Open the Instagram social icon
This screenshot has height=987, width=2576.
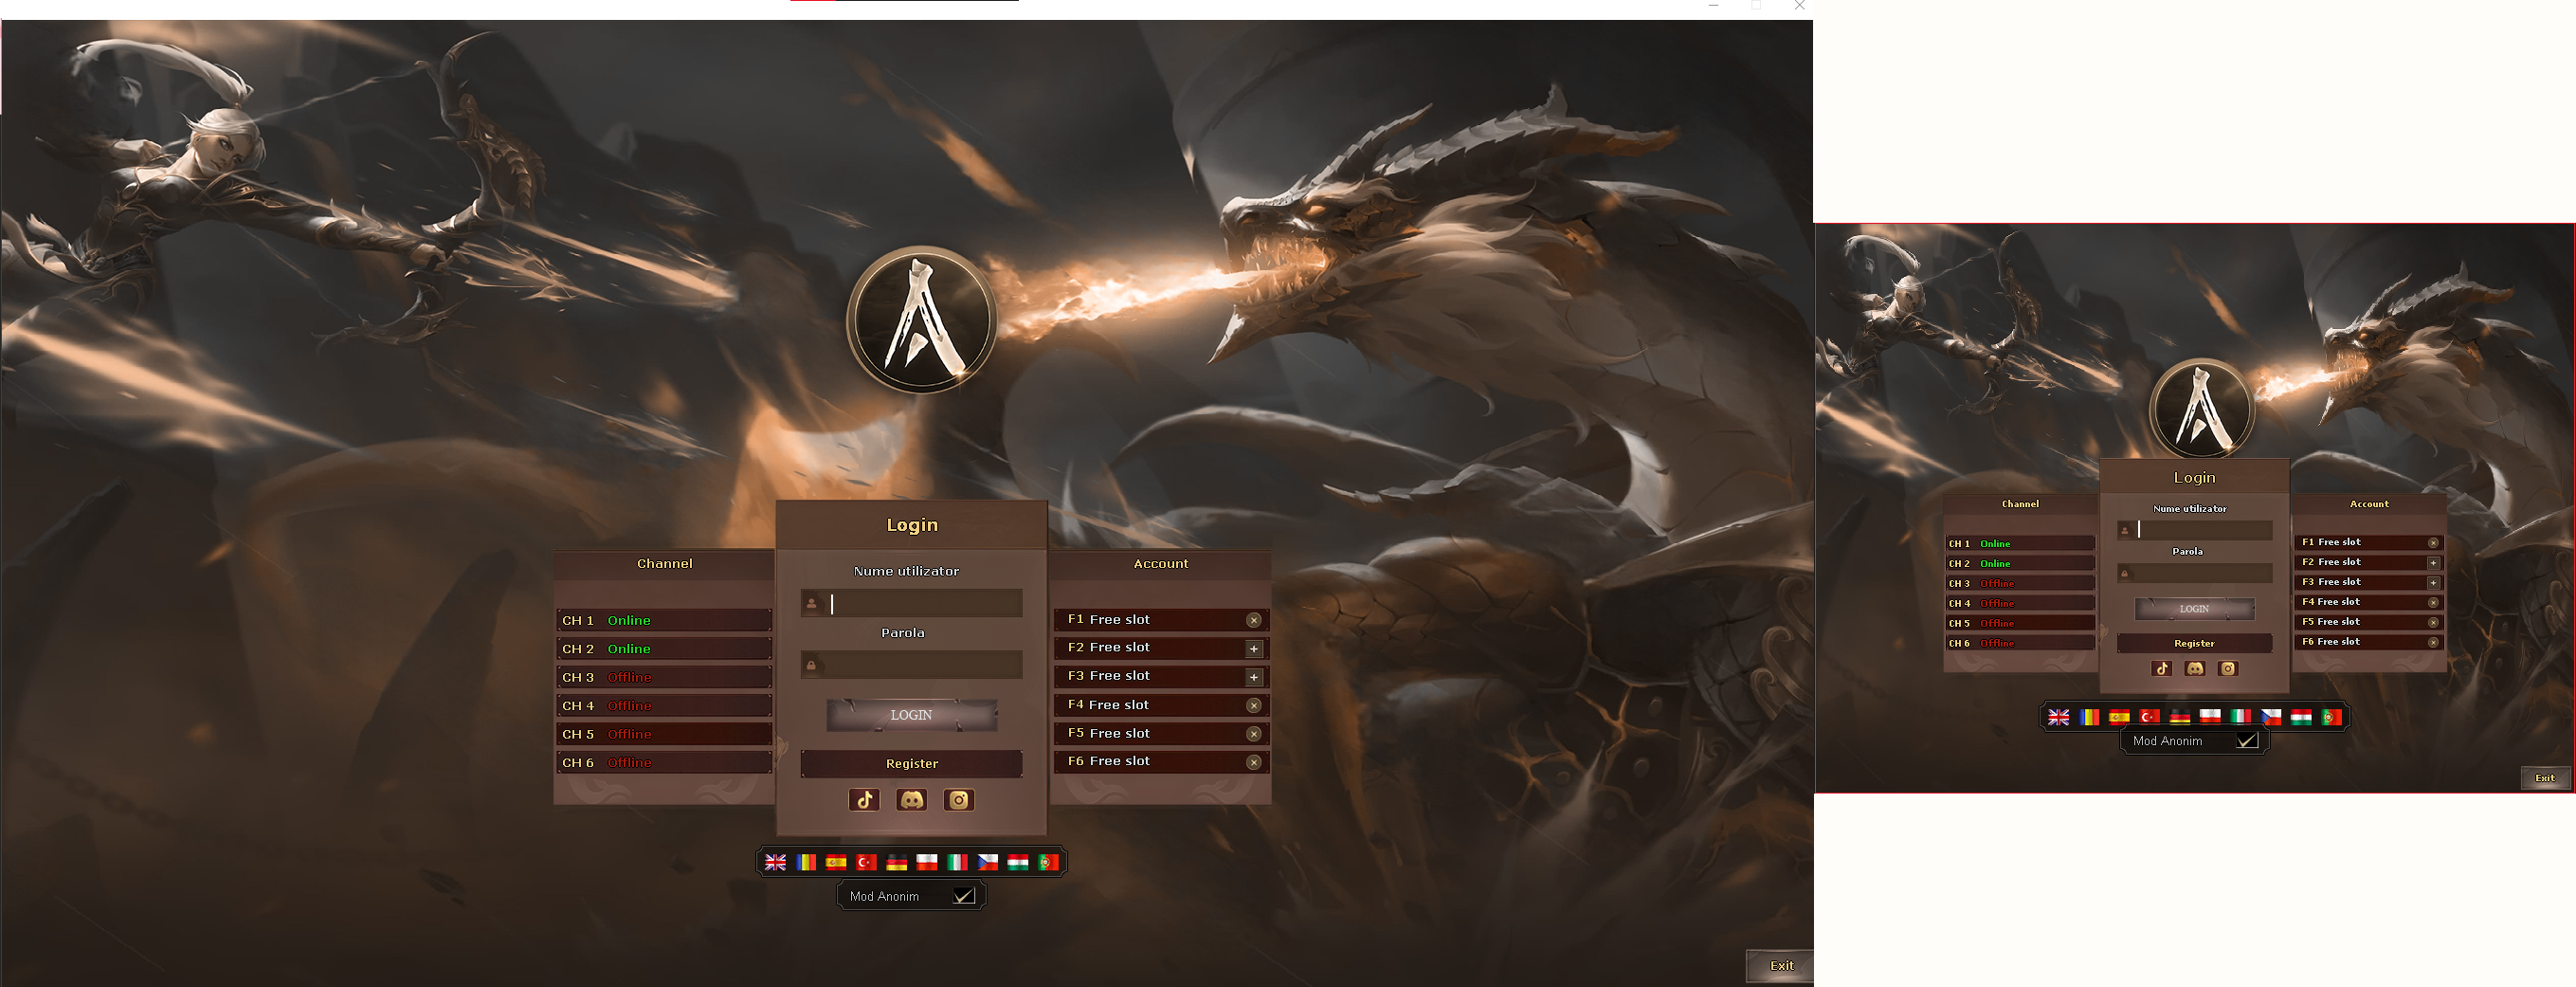coord(958,799)
